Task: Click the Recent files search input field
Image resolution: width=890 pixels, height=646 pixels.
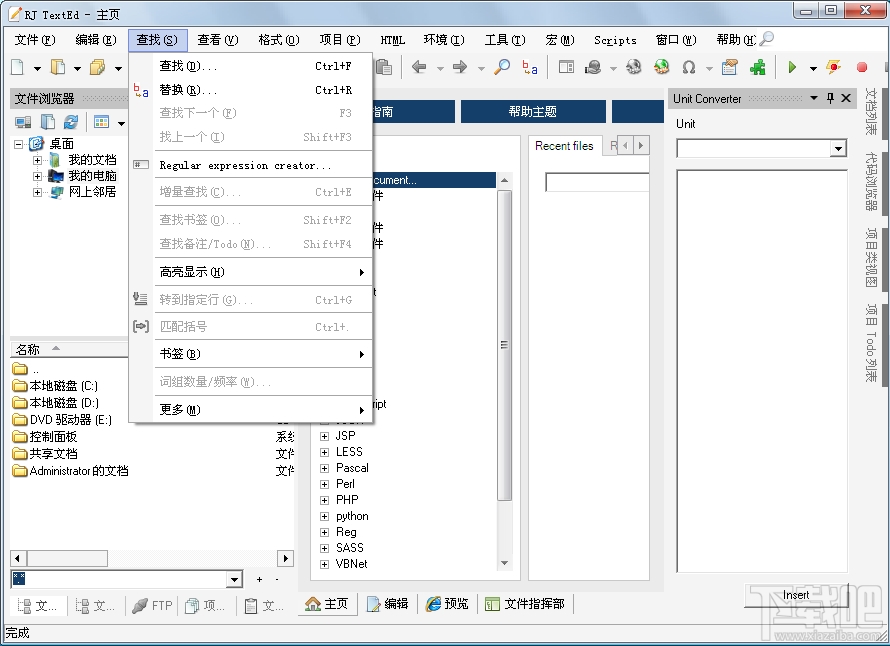Action: (x=597, y=182)
